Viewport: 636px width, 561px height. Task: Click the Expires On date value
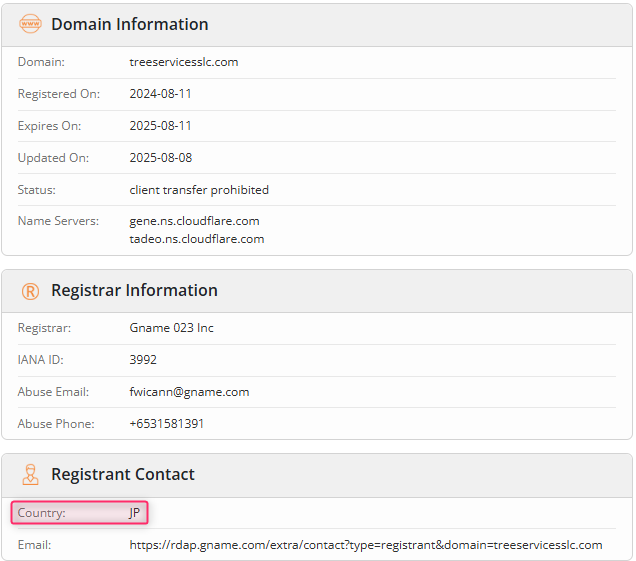click(x=161, y=126)
